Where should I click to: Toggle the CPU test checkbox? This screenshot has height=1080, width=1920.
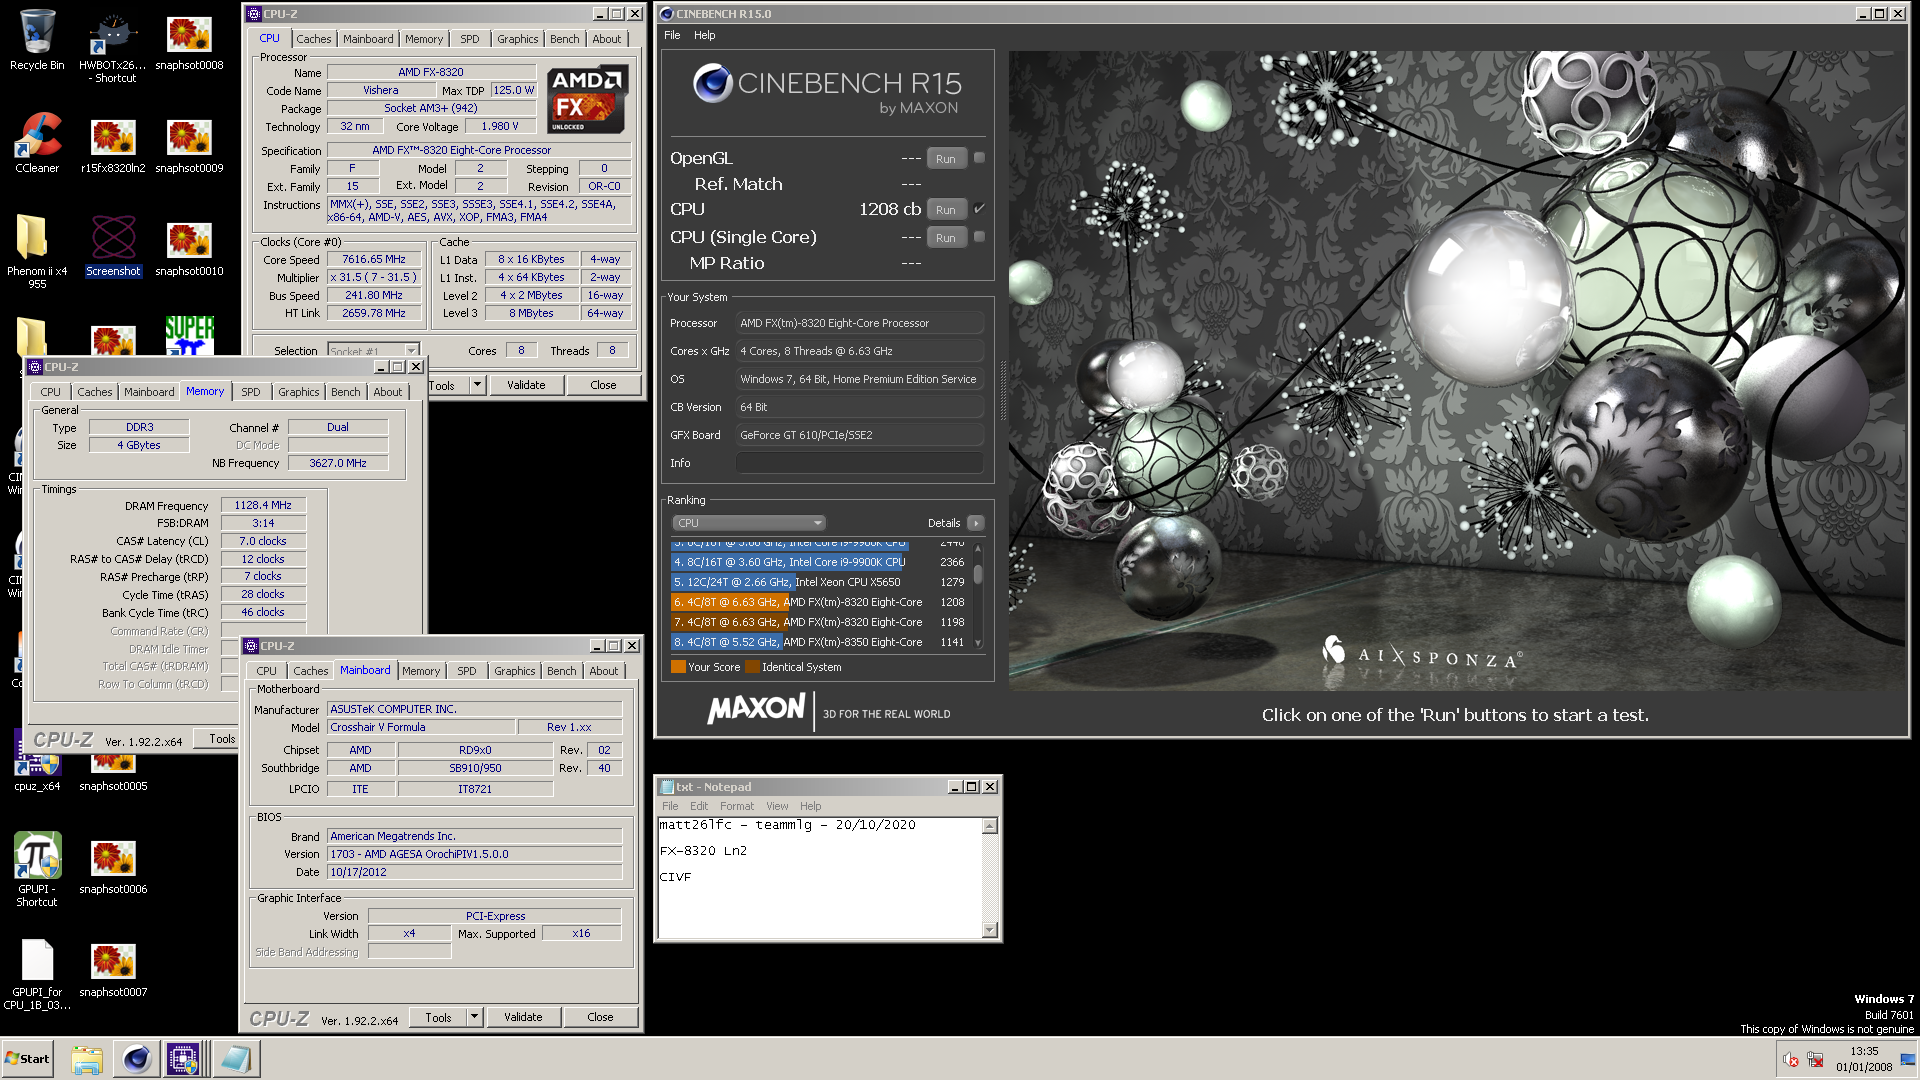point(979,209)
